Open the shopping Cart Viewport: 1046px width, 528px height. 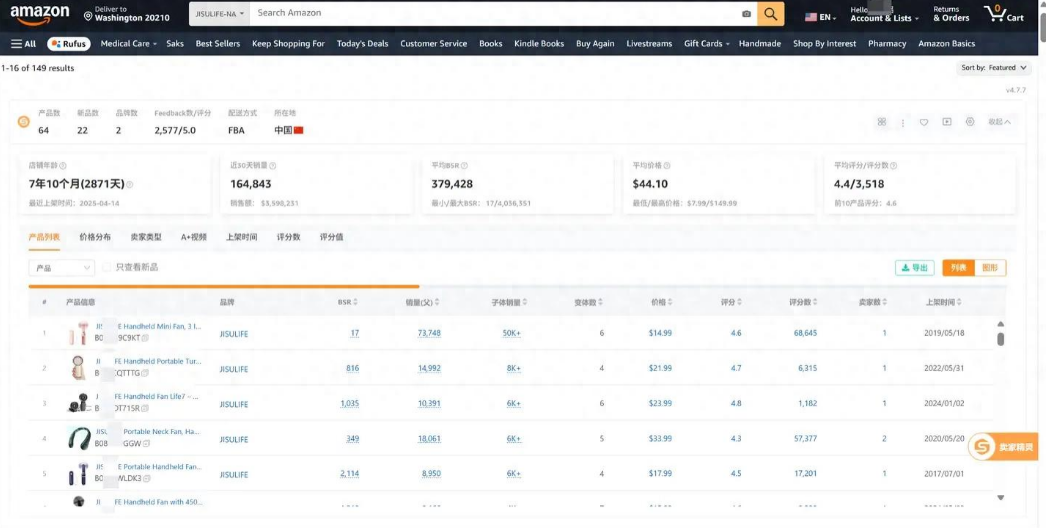(x=1004, y=13)
